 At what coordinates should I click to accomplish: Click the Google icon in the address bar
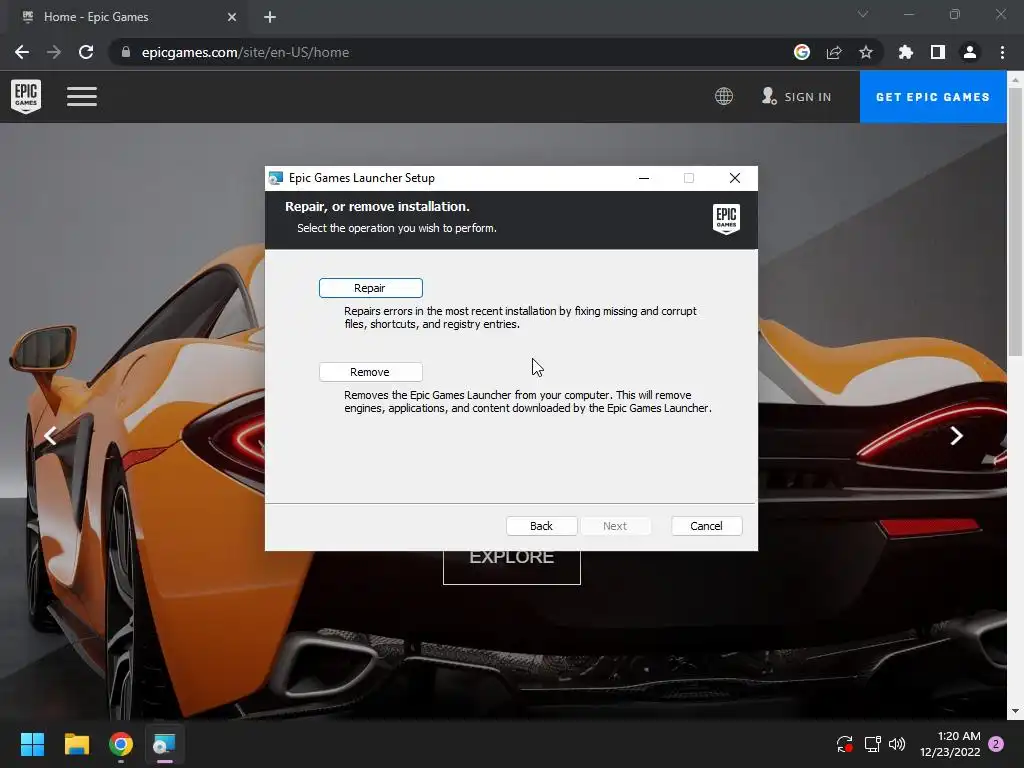(802, 52)
